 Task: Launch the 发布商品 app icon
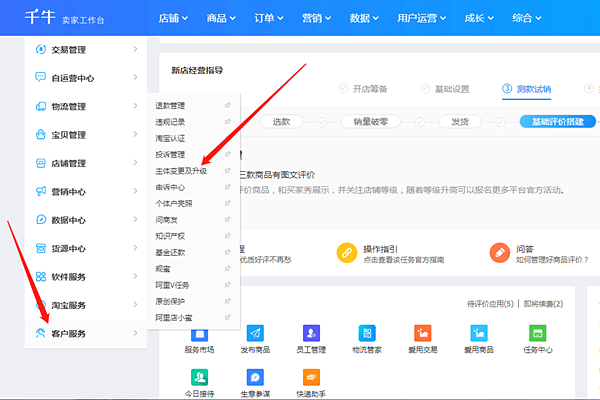tap(255, 333)
